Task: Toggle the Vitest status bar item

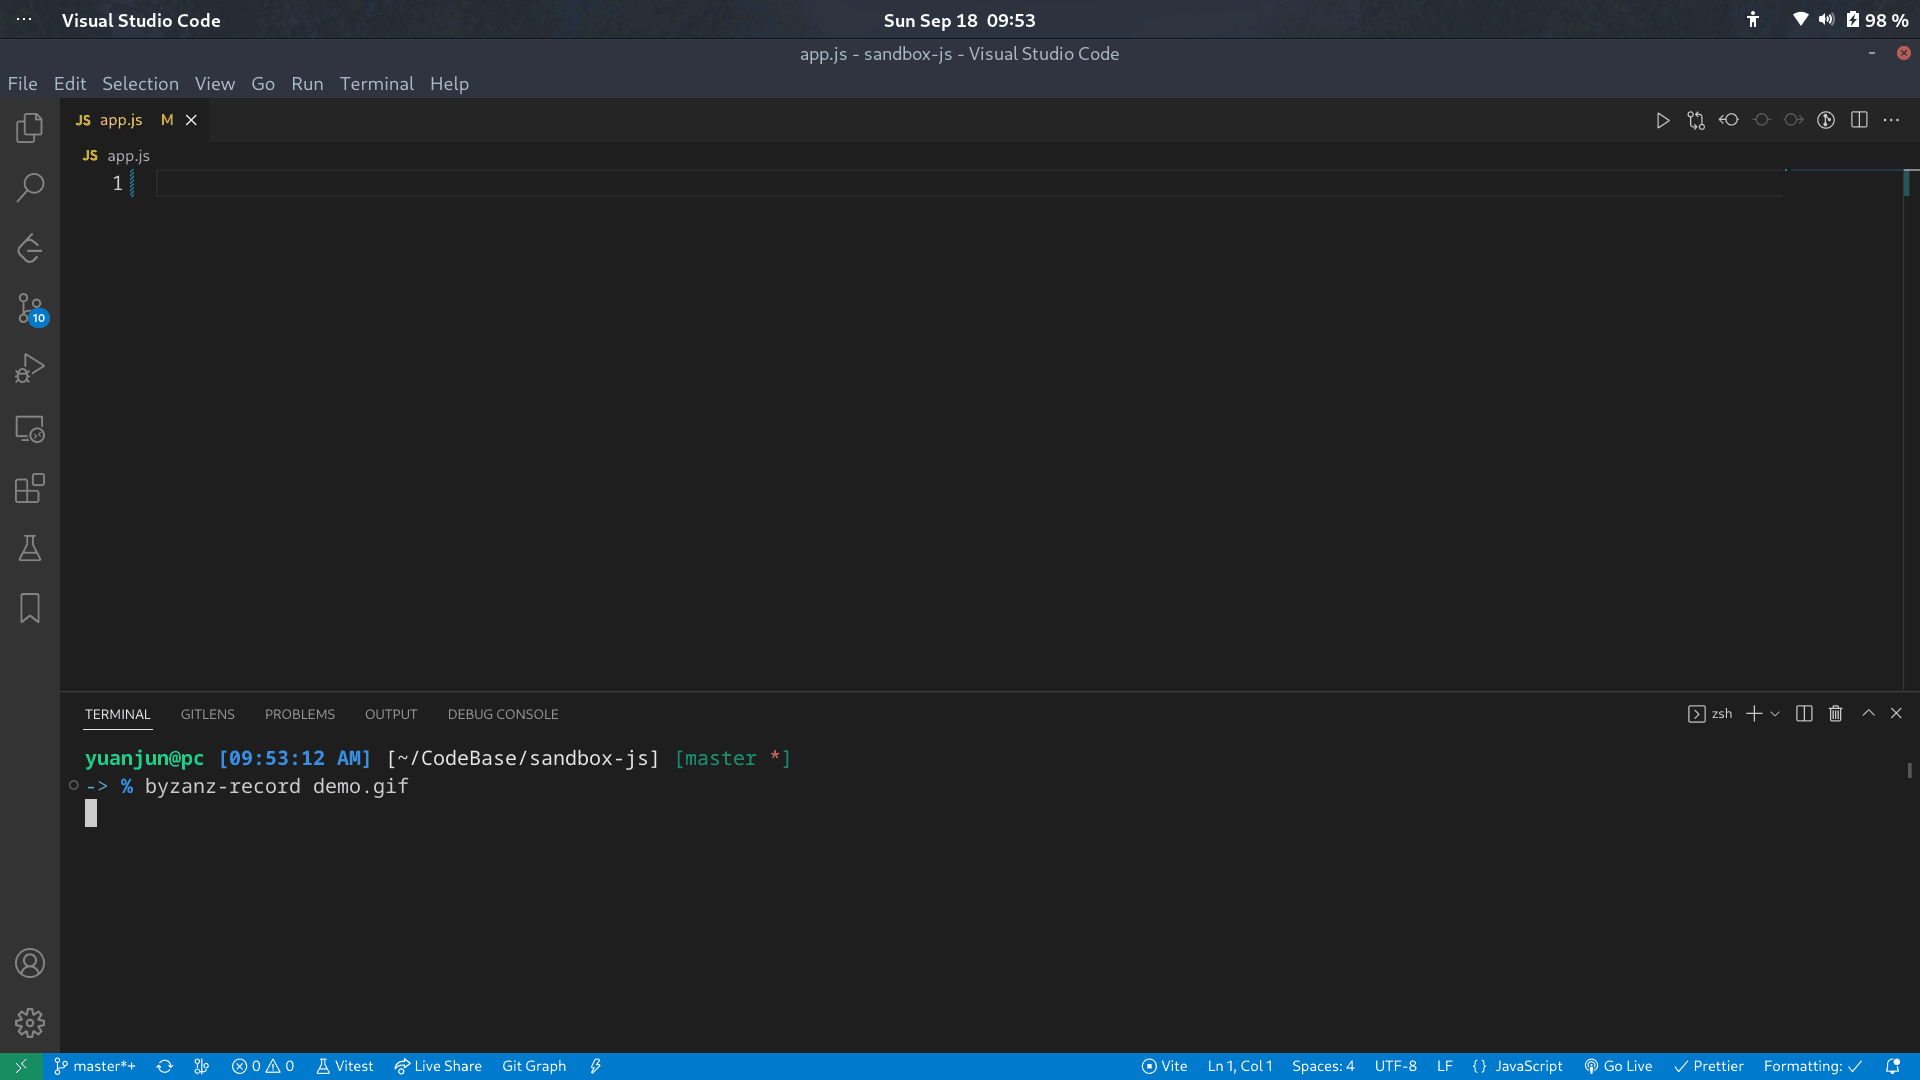Action: click(x=344, y=1065)
